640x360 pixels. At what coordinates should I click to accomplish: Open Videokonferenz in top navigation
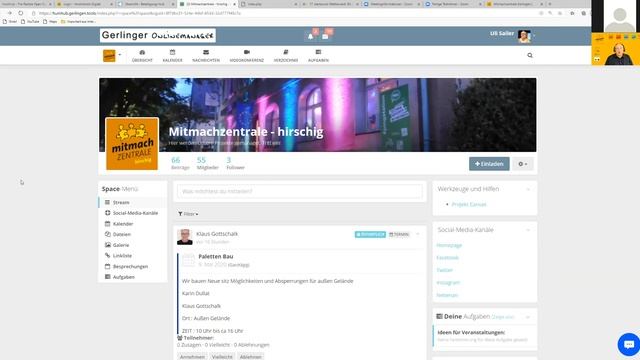[247, 56]
